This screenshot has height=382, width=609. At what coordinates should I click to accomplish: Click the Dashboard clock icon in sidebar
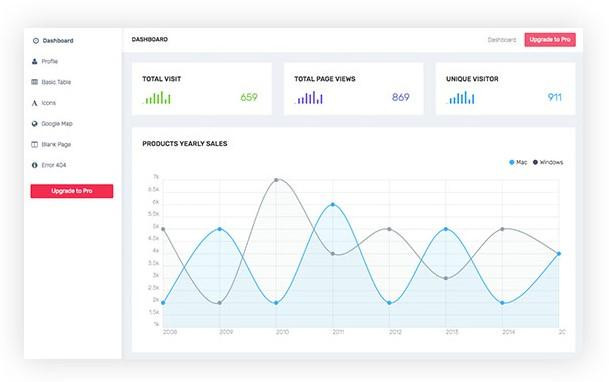[x=36, y=41]
